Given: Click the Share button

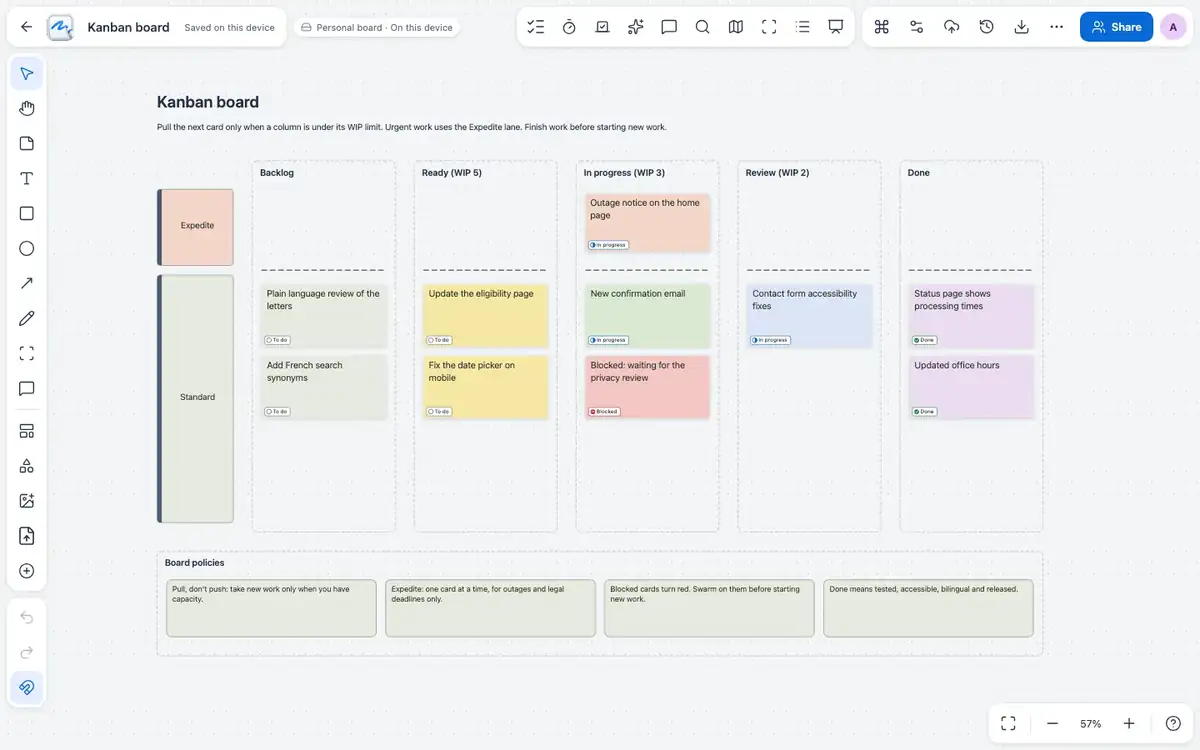Looking at the screenshot, I should [x=1116, y=27].
